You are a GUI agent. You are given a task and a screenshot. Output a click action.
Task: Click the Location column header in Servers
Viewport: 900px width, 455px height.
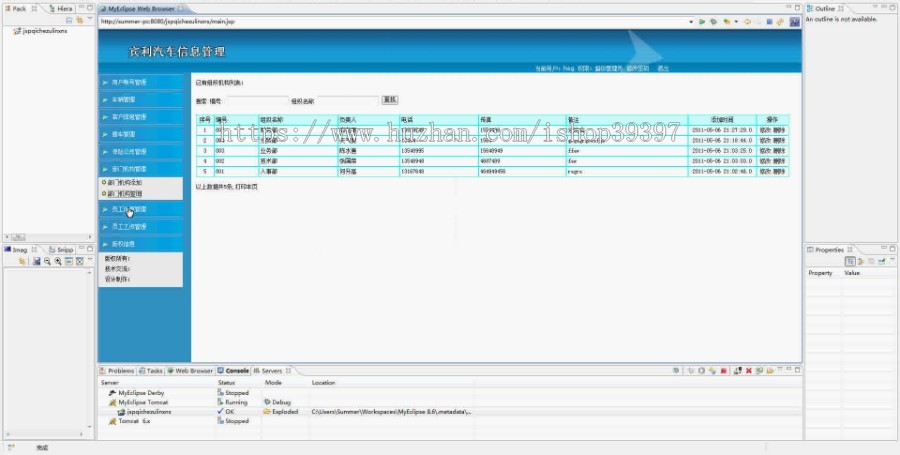(x=324, y=383)
